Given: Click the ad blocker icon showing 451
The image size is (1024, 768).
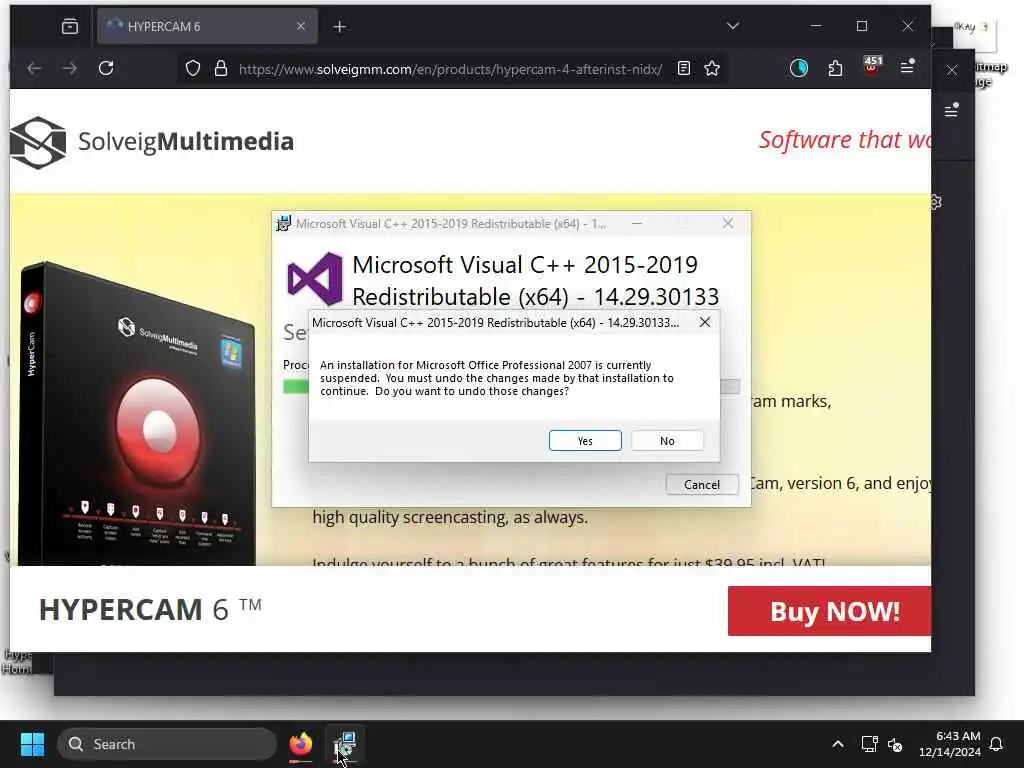Looking at the screenshot, I should click(872, 66).
